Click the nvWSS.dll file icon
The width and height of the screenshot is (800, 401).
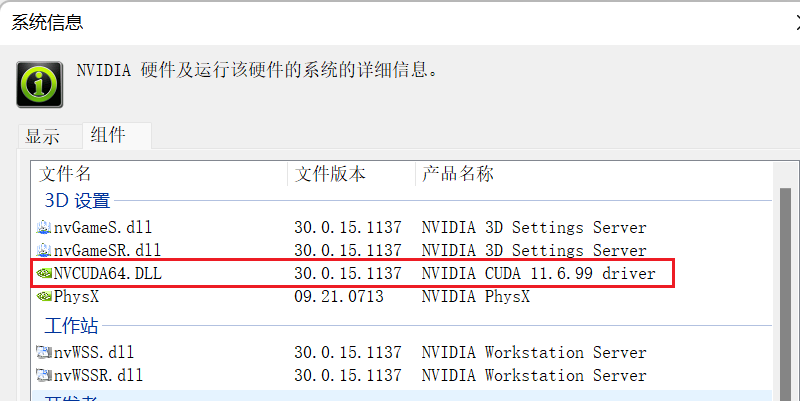tap(44, 352)
